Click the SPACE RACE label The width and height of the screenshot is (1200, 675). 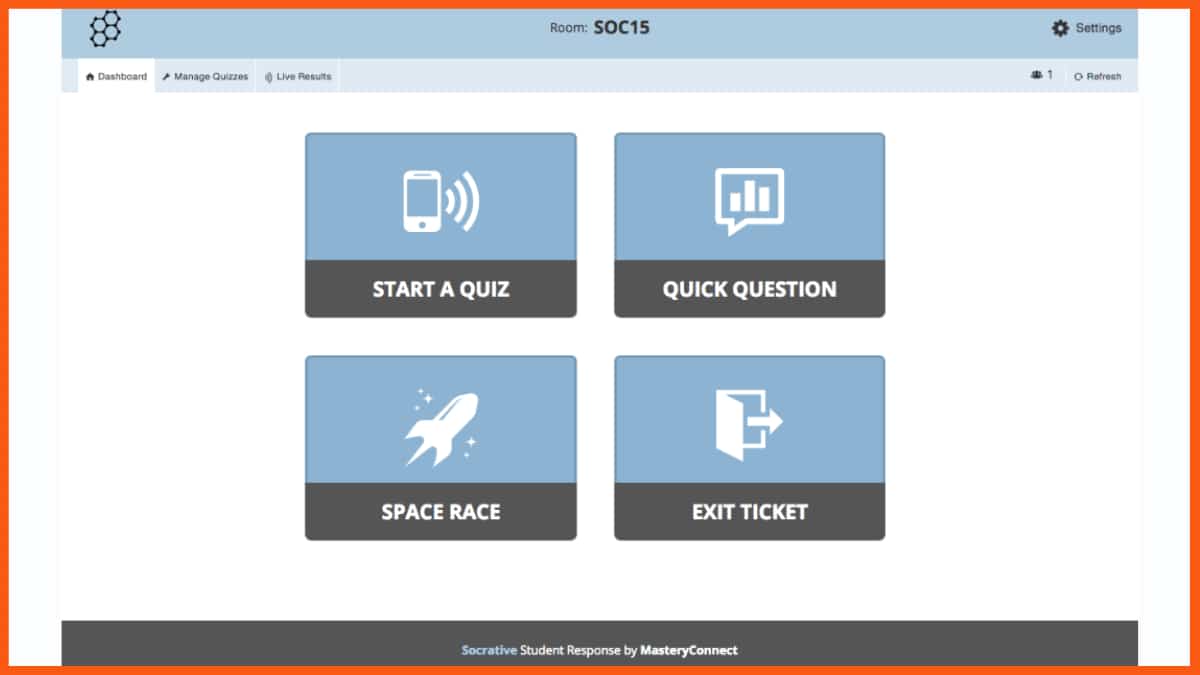(441, 512)
